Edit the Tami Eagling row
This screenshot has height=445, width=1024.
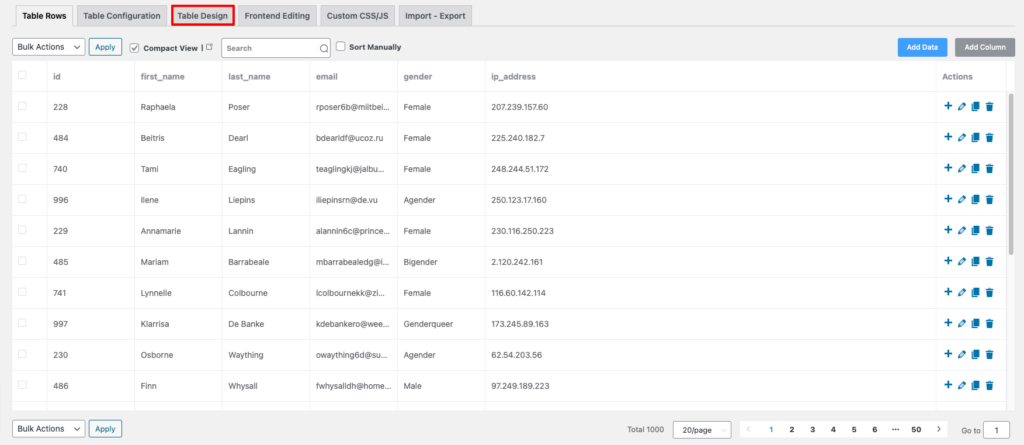click(x=961, y=169)
